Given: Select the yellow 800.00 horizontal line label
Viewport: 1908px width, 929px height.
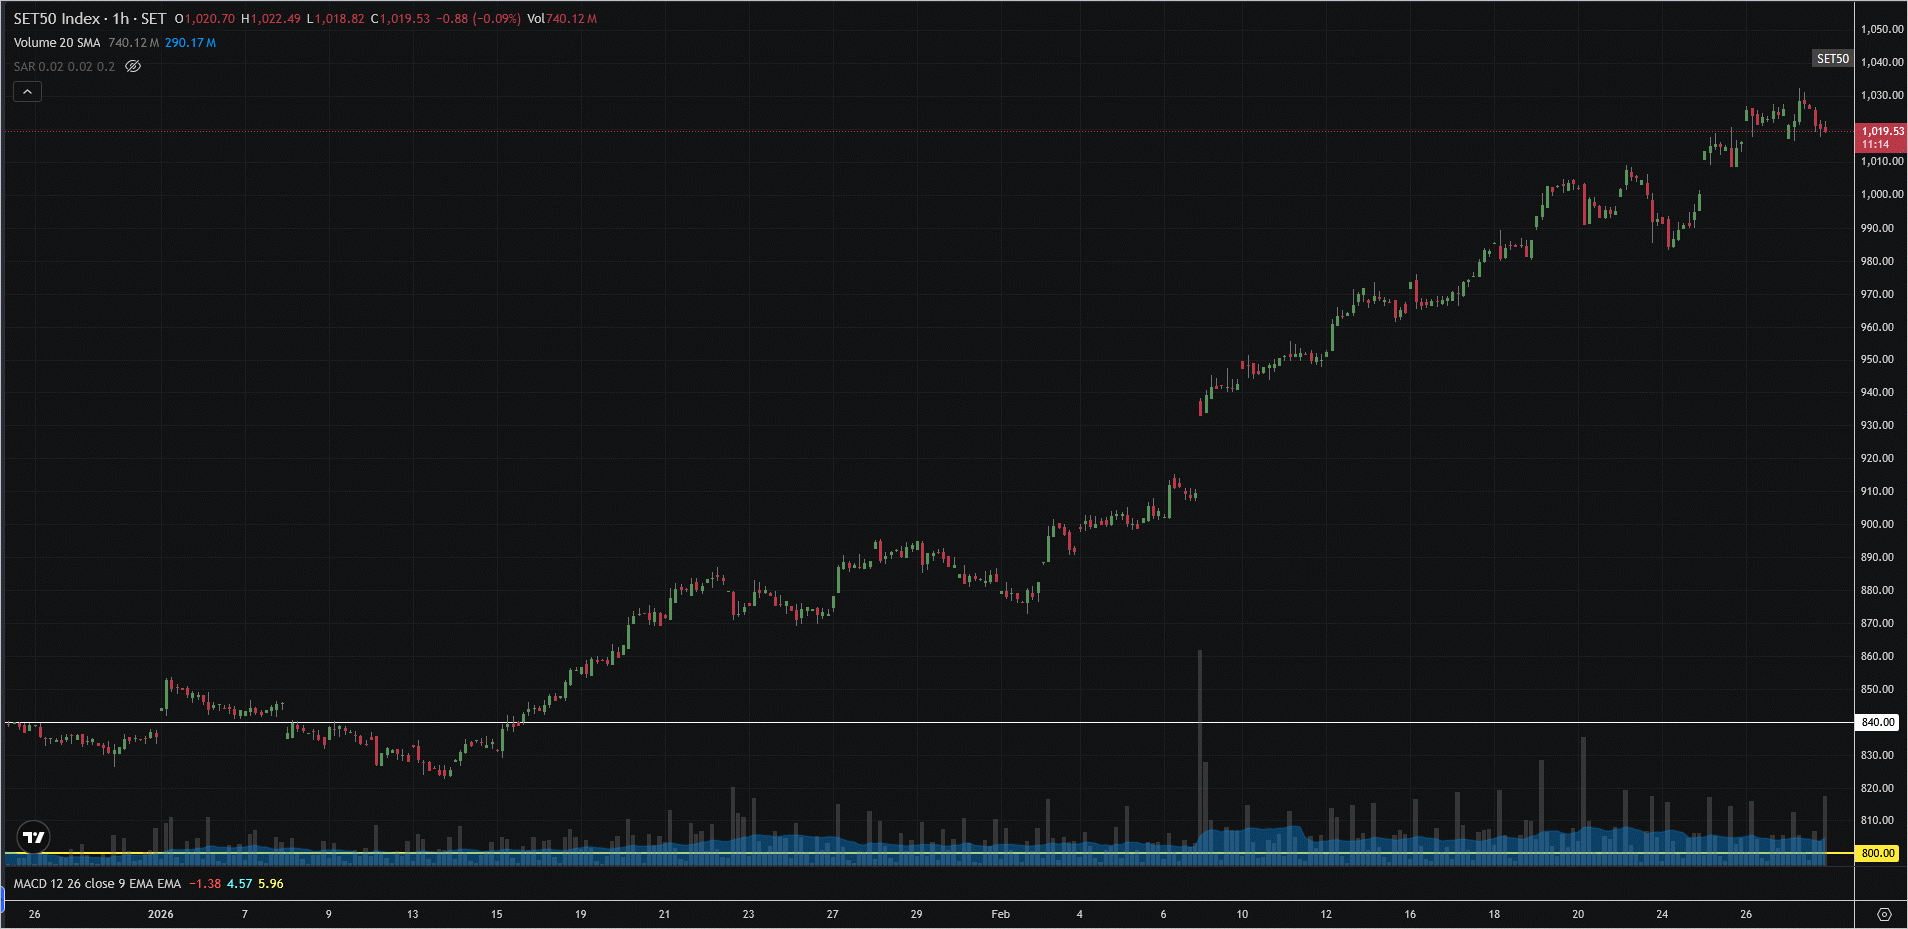Looking at the screenshot, I should [x=1877, y=853].
